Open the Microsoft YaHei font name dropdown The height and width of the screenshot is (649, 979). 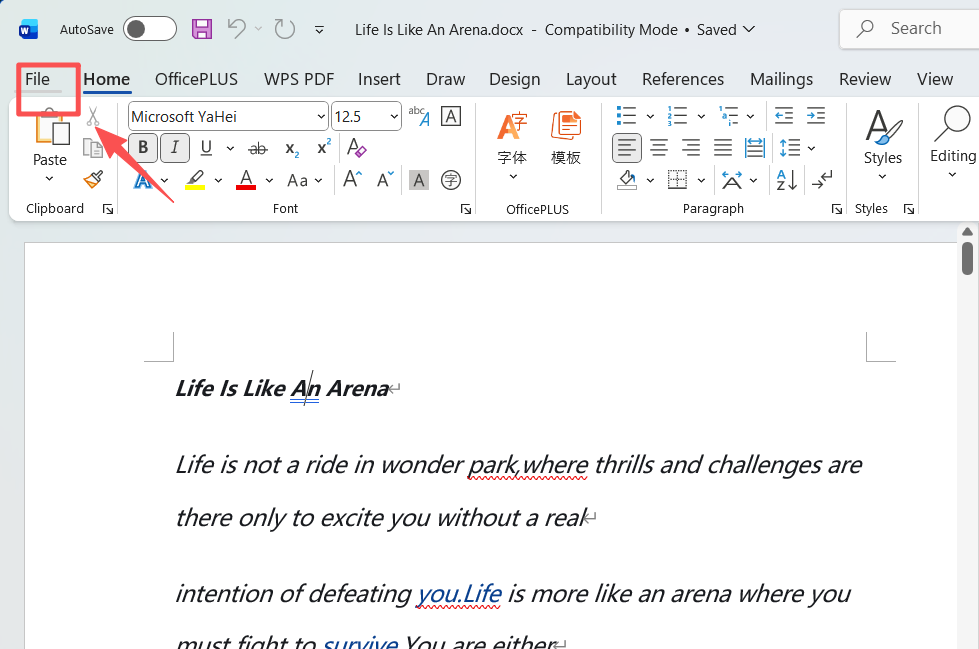[x=320, y=117]
